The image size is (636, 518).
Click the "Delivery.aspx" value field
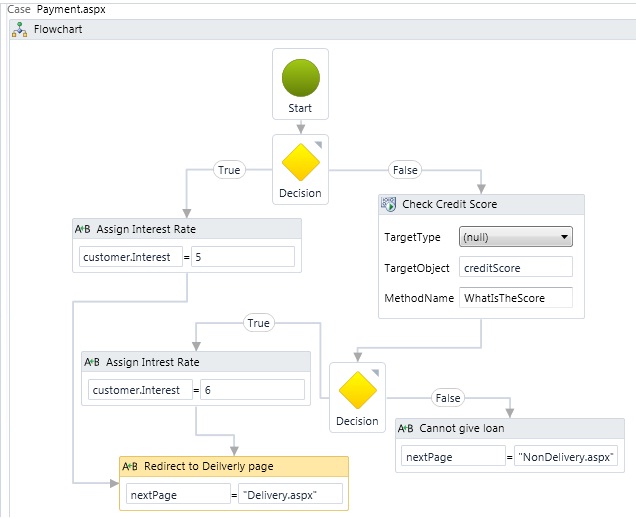pyautogui.click(x=291, y=494)
